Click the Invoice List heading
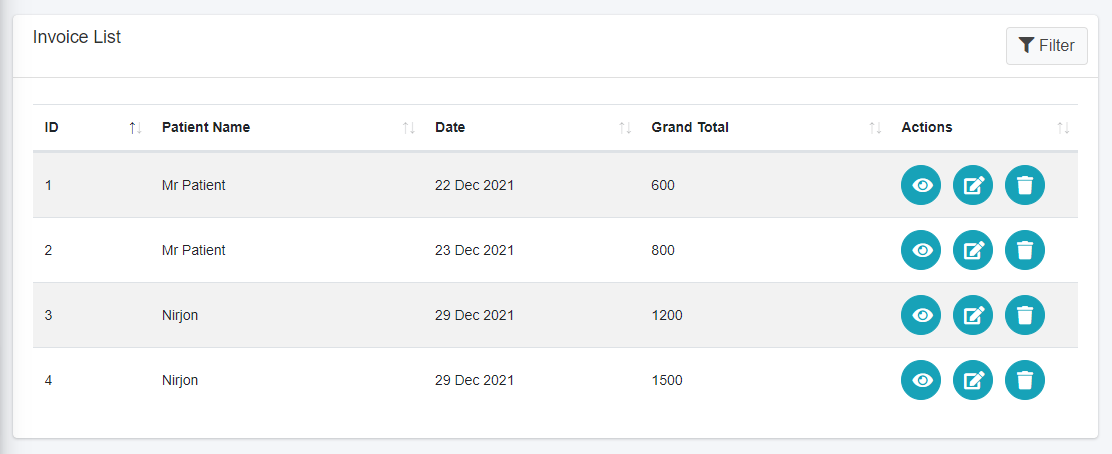 (77, 37)
